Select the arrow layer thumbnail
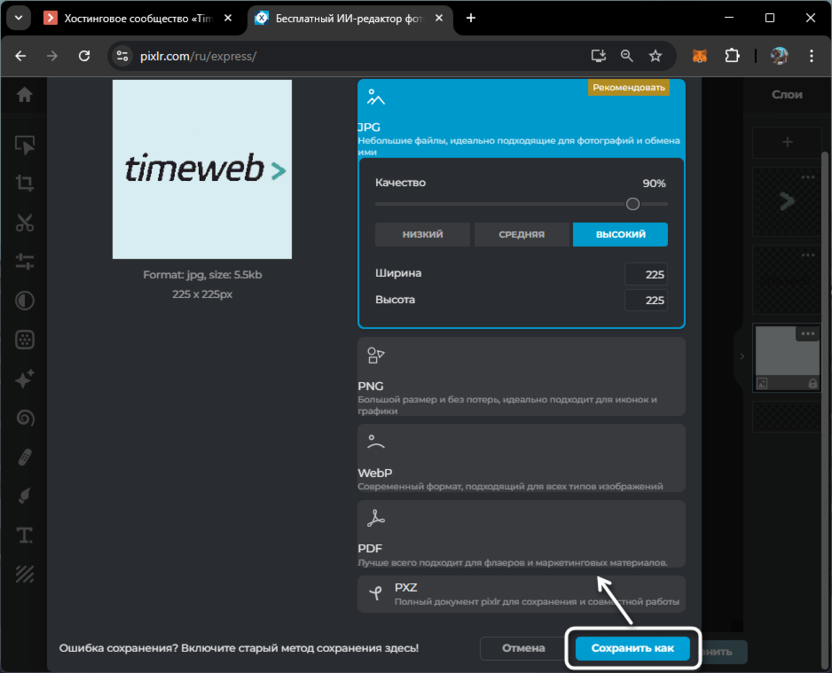The image size is (832, 673). (x=787, y=202)
